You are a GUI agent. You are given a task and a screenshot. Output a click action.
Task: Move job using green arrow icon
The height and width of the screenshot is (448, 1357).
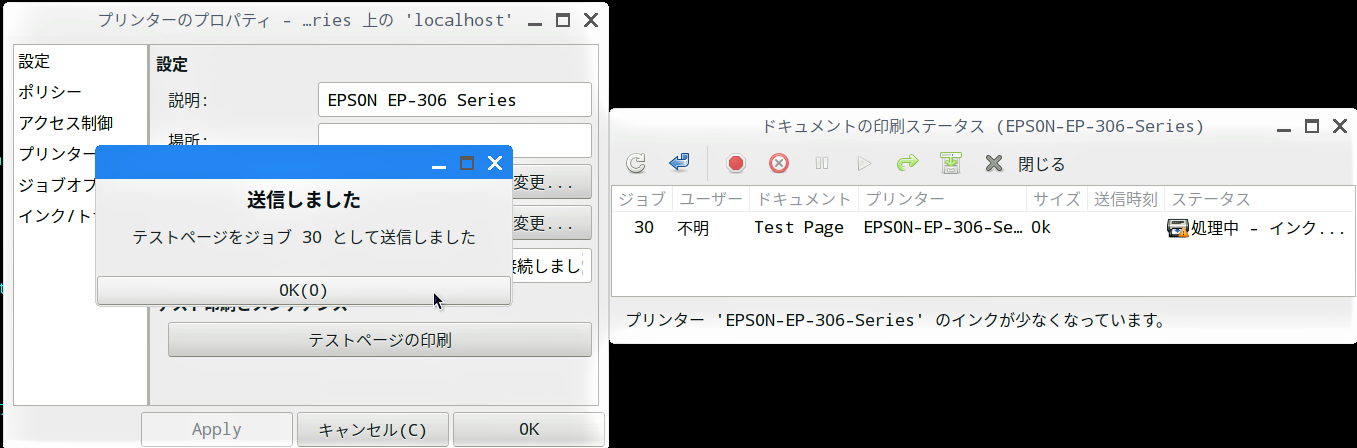click(x=907, y=163)
